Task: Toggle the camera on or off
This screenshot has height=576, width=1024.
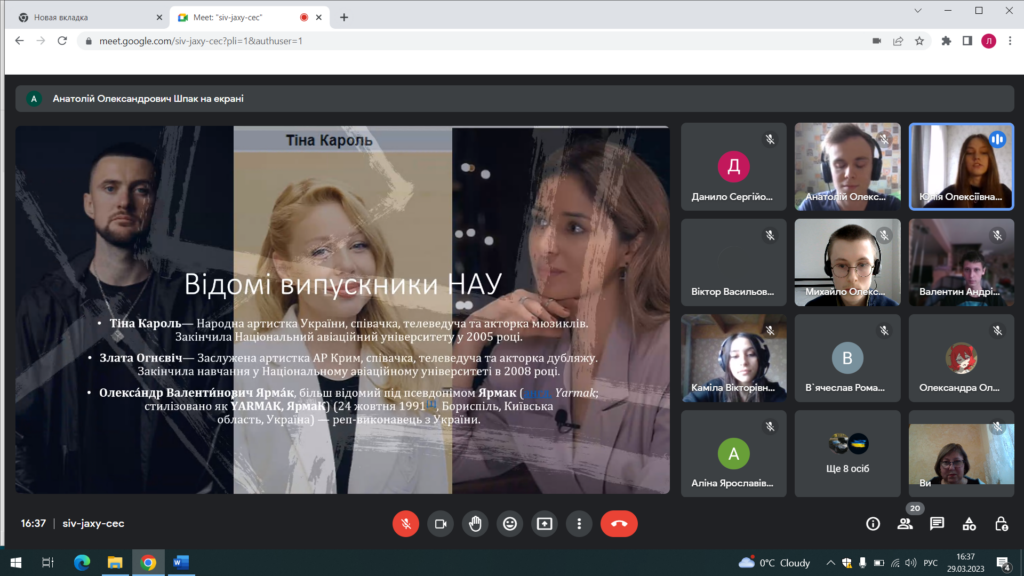Action: [x=440, y=523]
